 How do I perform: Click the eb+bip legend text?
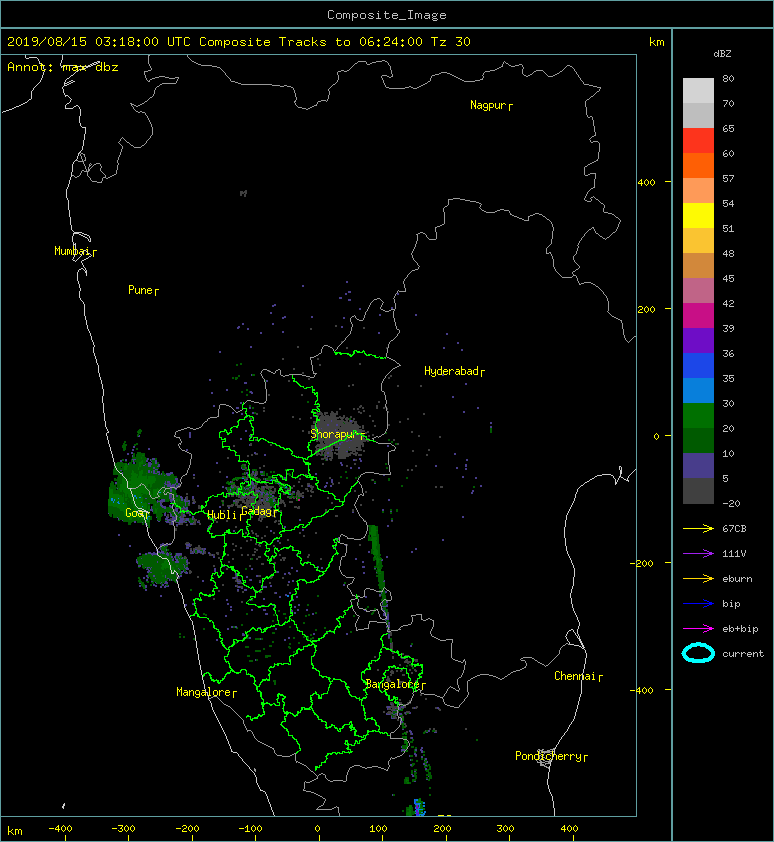pyautogui.click(x=740, y=629)
